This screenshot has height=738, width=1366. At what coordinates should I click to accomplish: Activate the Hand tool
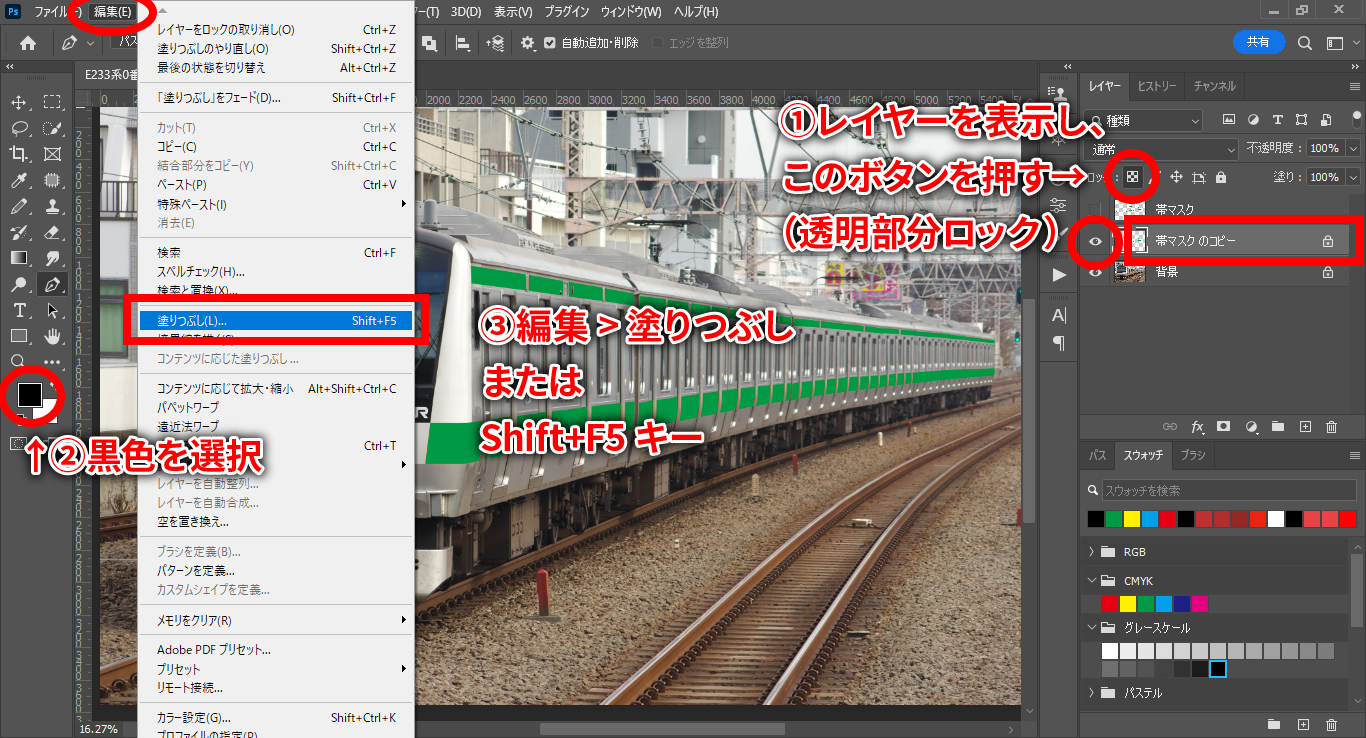click(53, 336)
